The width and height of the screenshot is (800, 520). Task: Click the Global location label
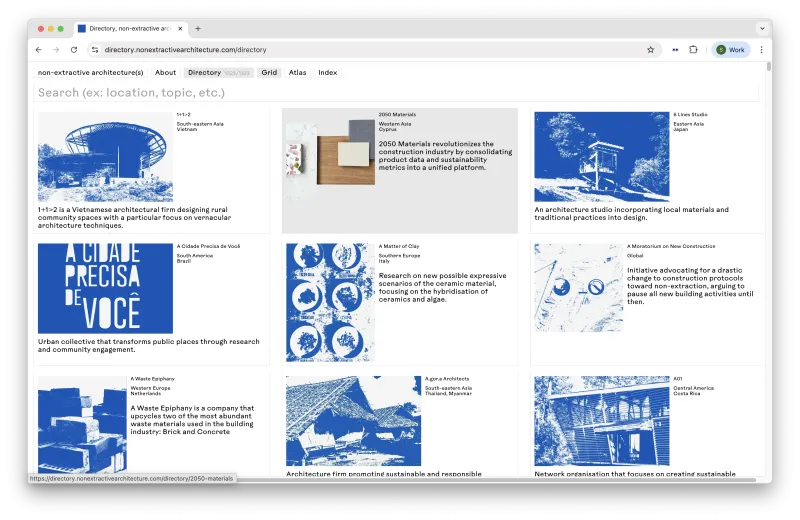(x=635, y=256)
